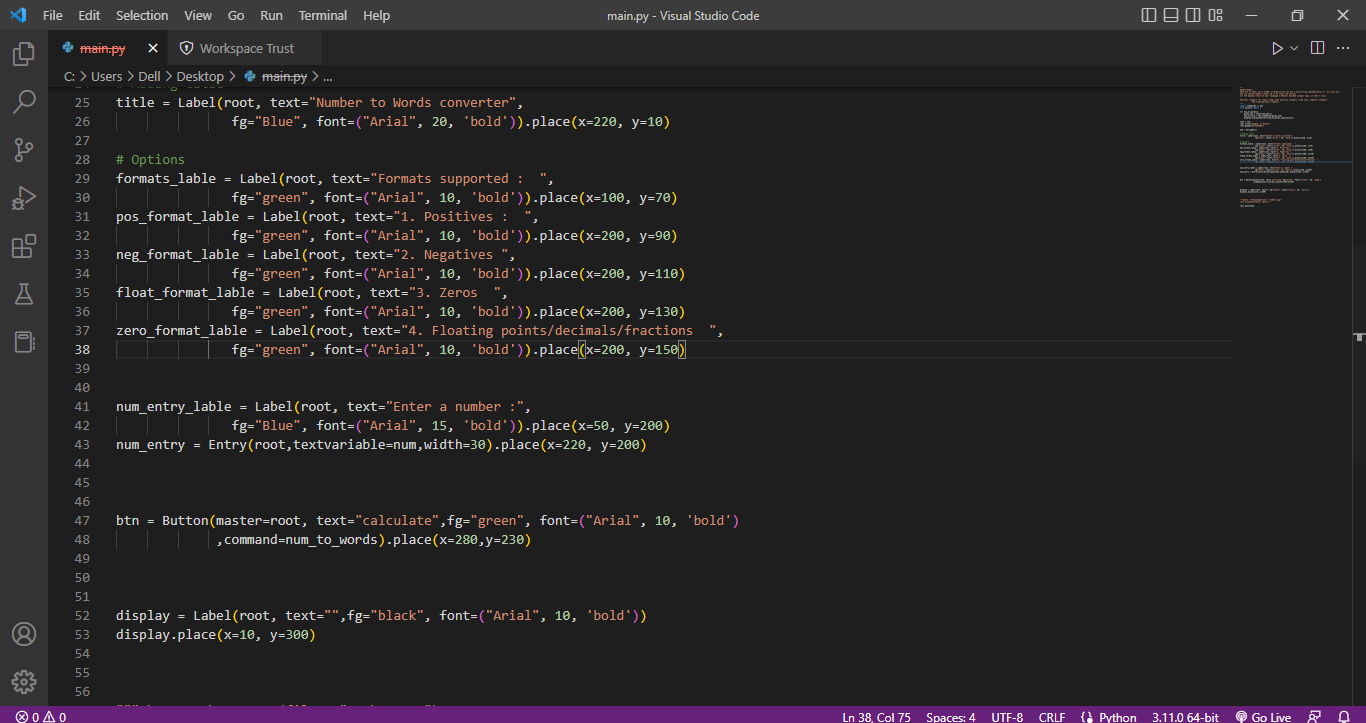Open the Accounts menu icon

click(x=24, y=635)
